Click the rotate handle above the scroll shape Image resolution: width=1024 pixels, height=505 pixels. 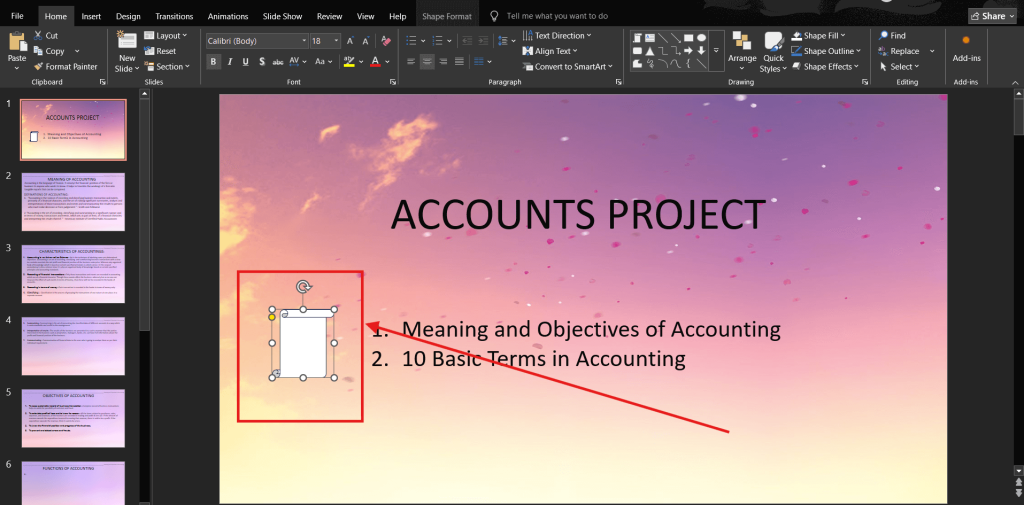click(x=303, y=286)
